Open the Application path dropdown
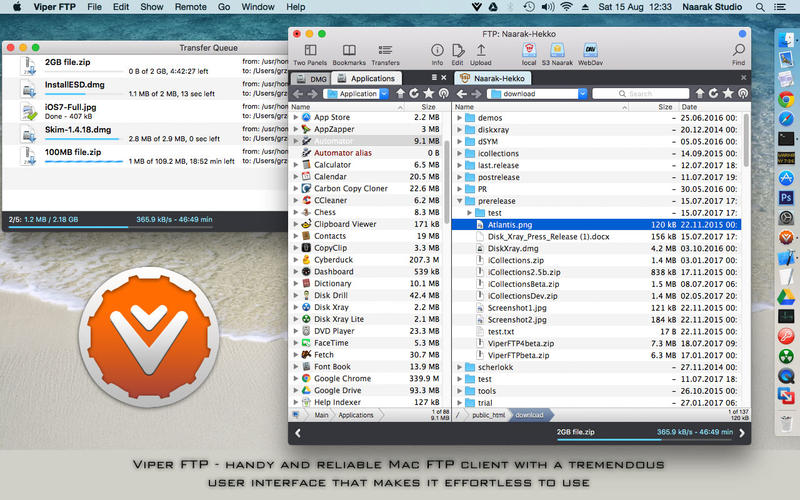 pos(384,93)
